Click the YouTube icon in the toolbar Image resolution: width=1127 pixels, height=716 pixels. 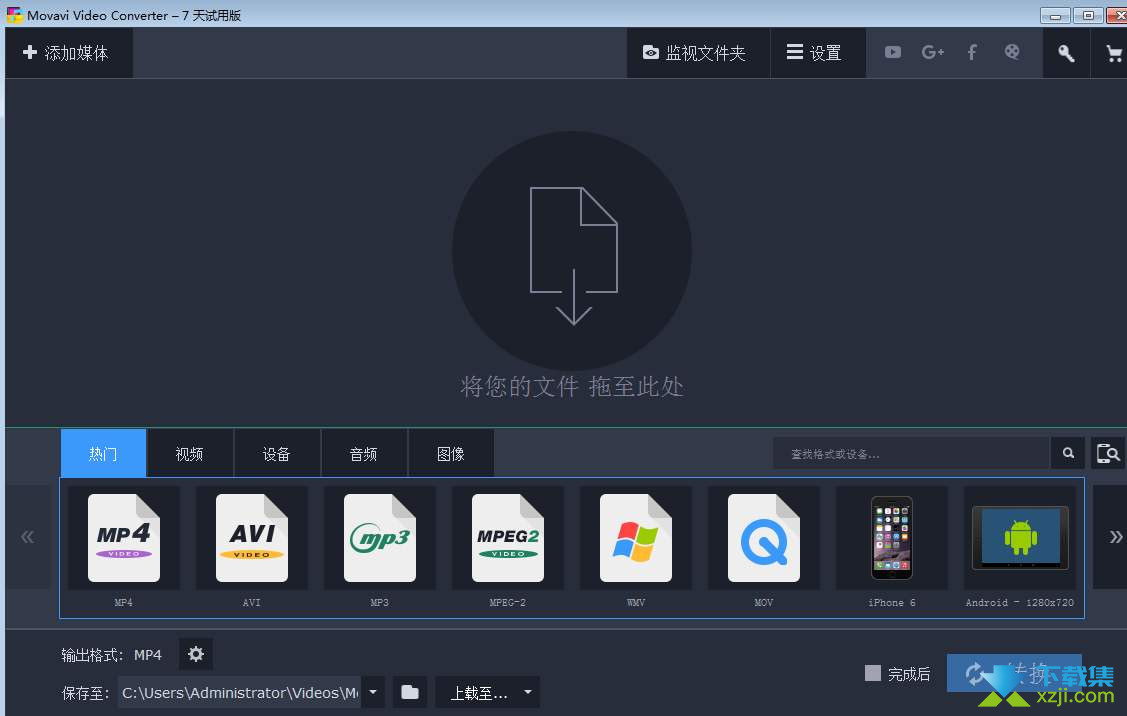[893, 52]
